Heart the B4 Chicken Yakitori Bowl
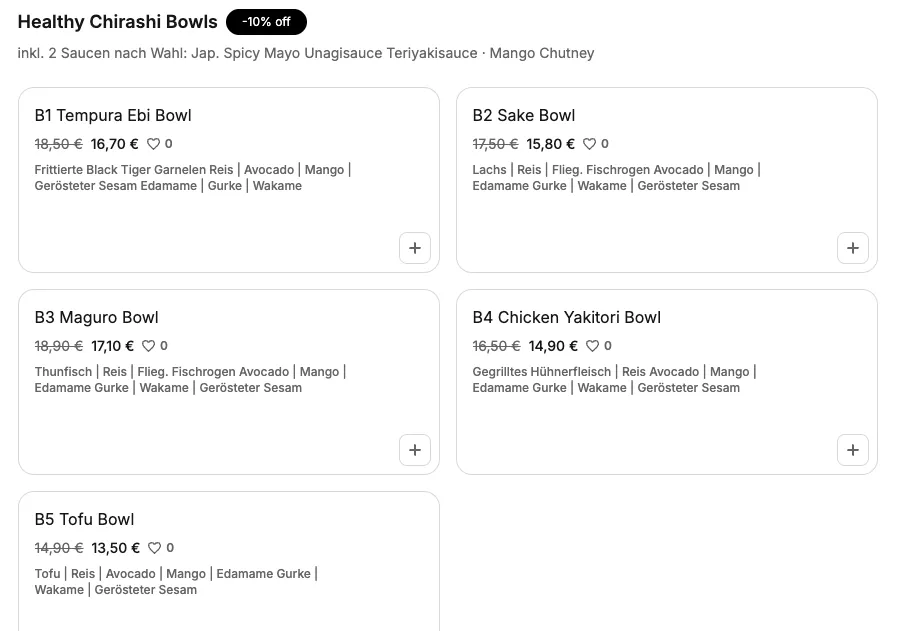902x631 pixels. 593,346
